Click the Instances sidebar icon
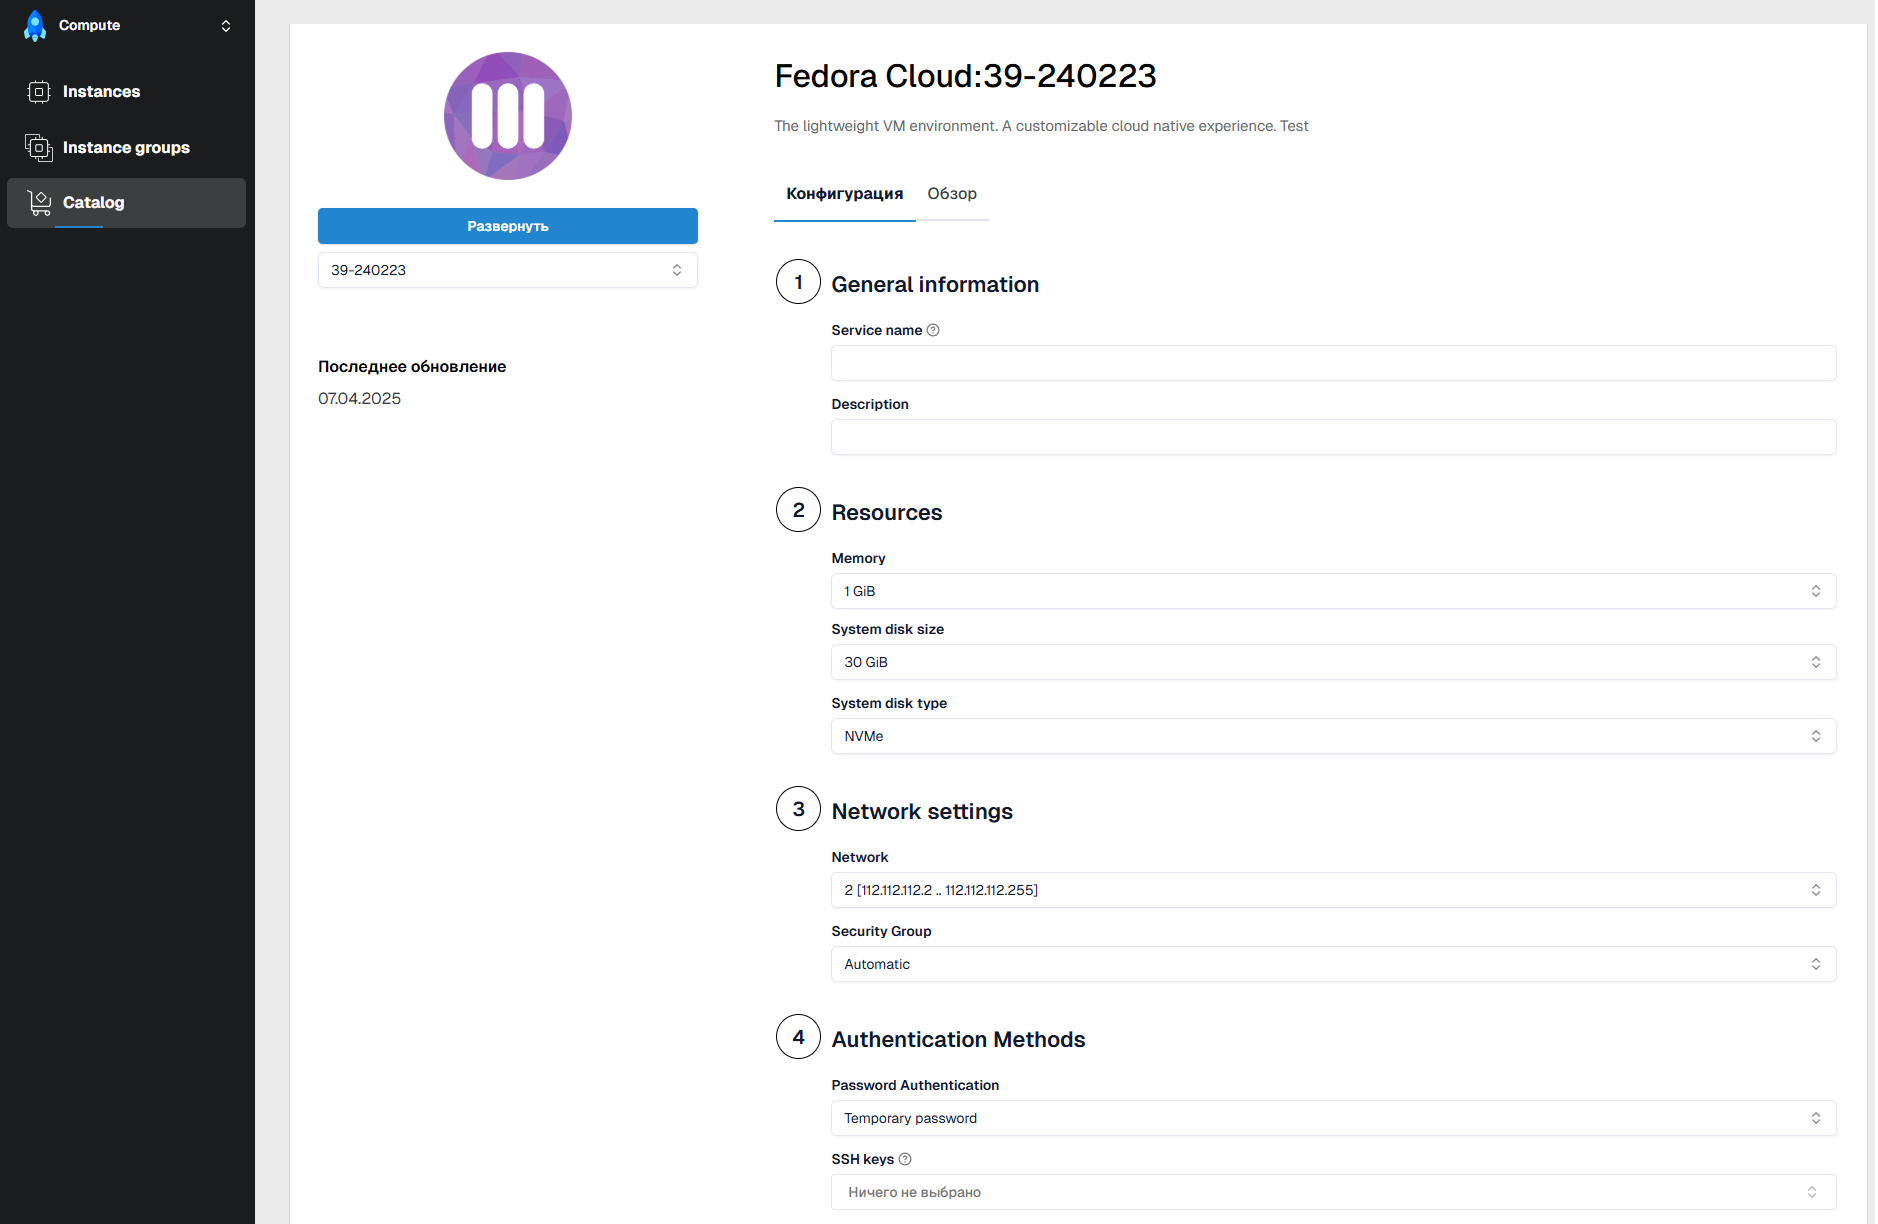Viewport: 1878px width, 1224px height. 39,92
